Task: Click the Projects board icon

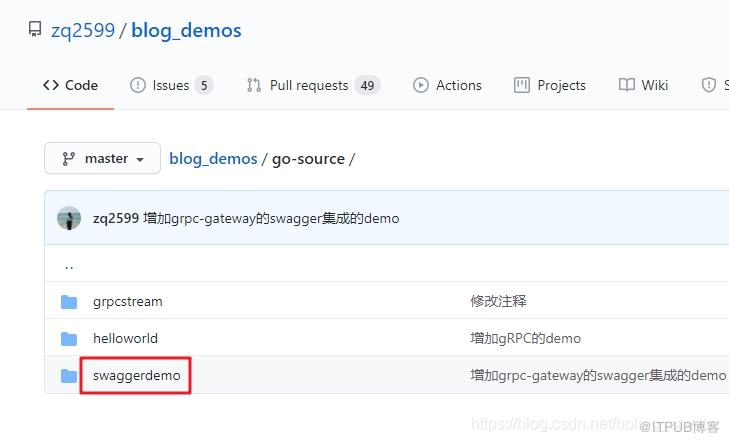Action: pyautogui.click(x=522, y=85)
